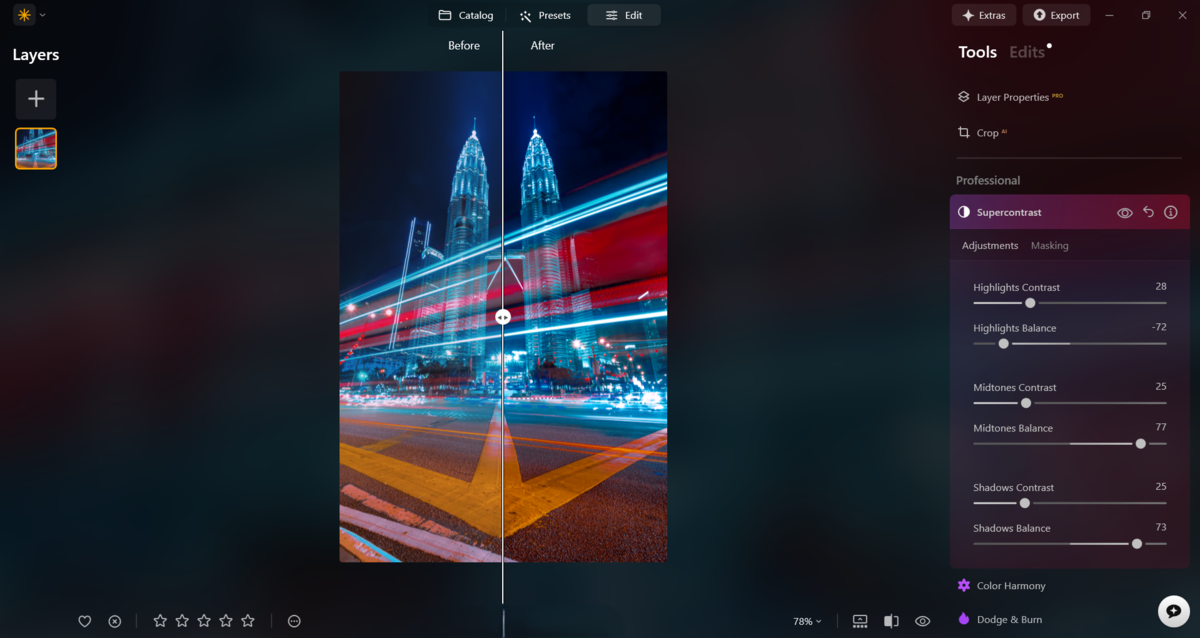Viewport: 1200px width, 638px height.
Task: Reset Supercontrast adjustments with the undo icon
Action: [x=1147, y=212]
